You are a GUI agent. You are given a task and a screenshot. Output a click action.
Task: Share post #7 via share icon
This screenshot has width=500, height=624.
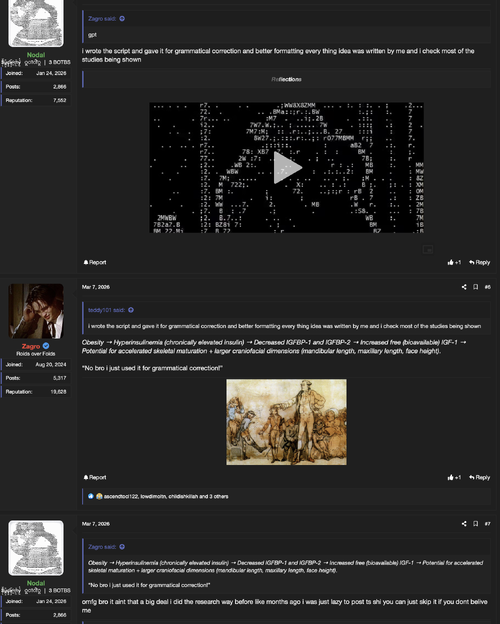pos(464,524)
